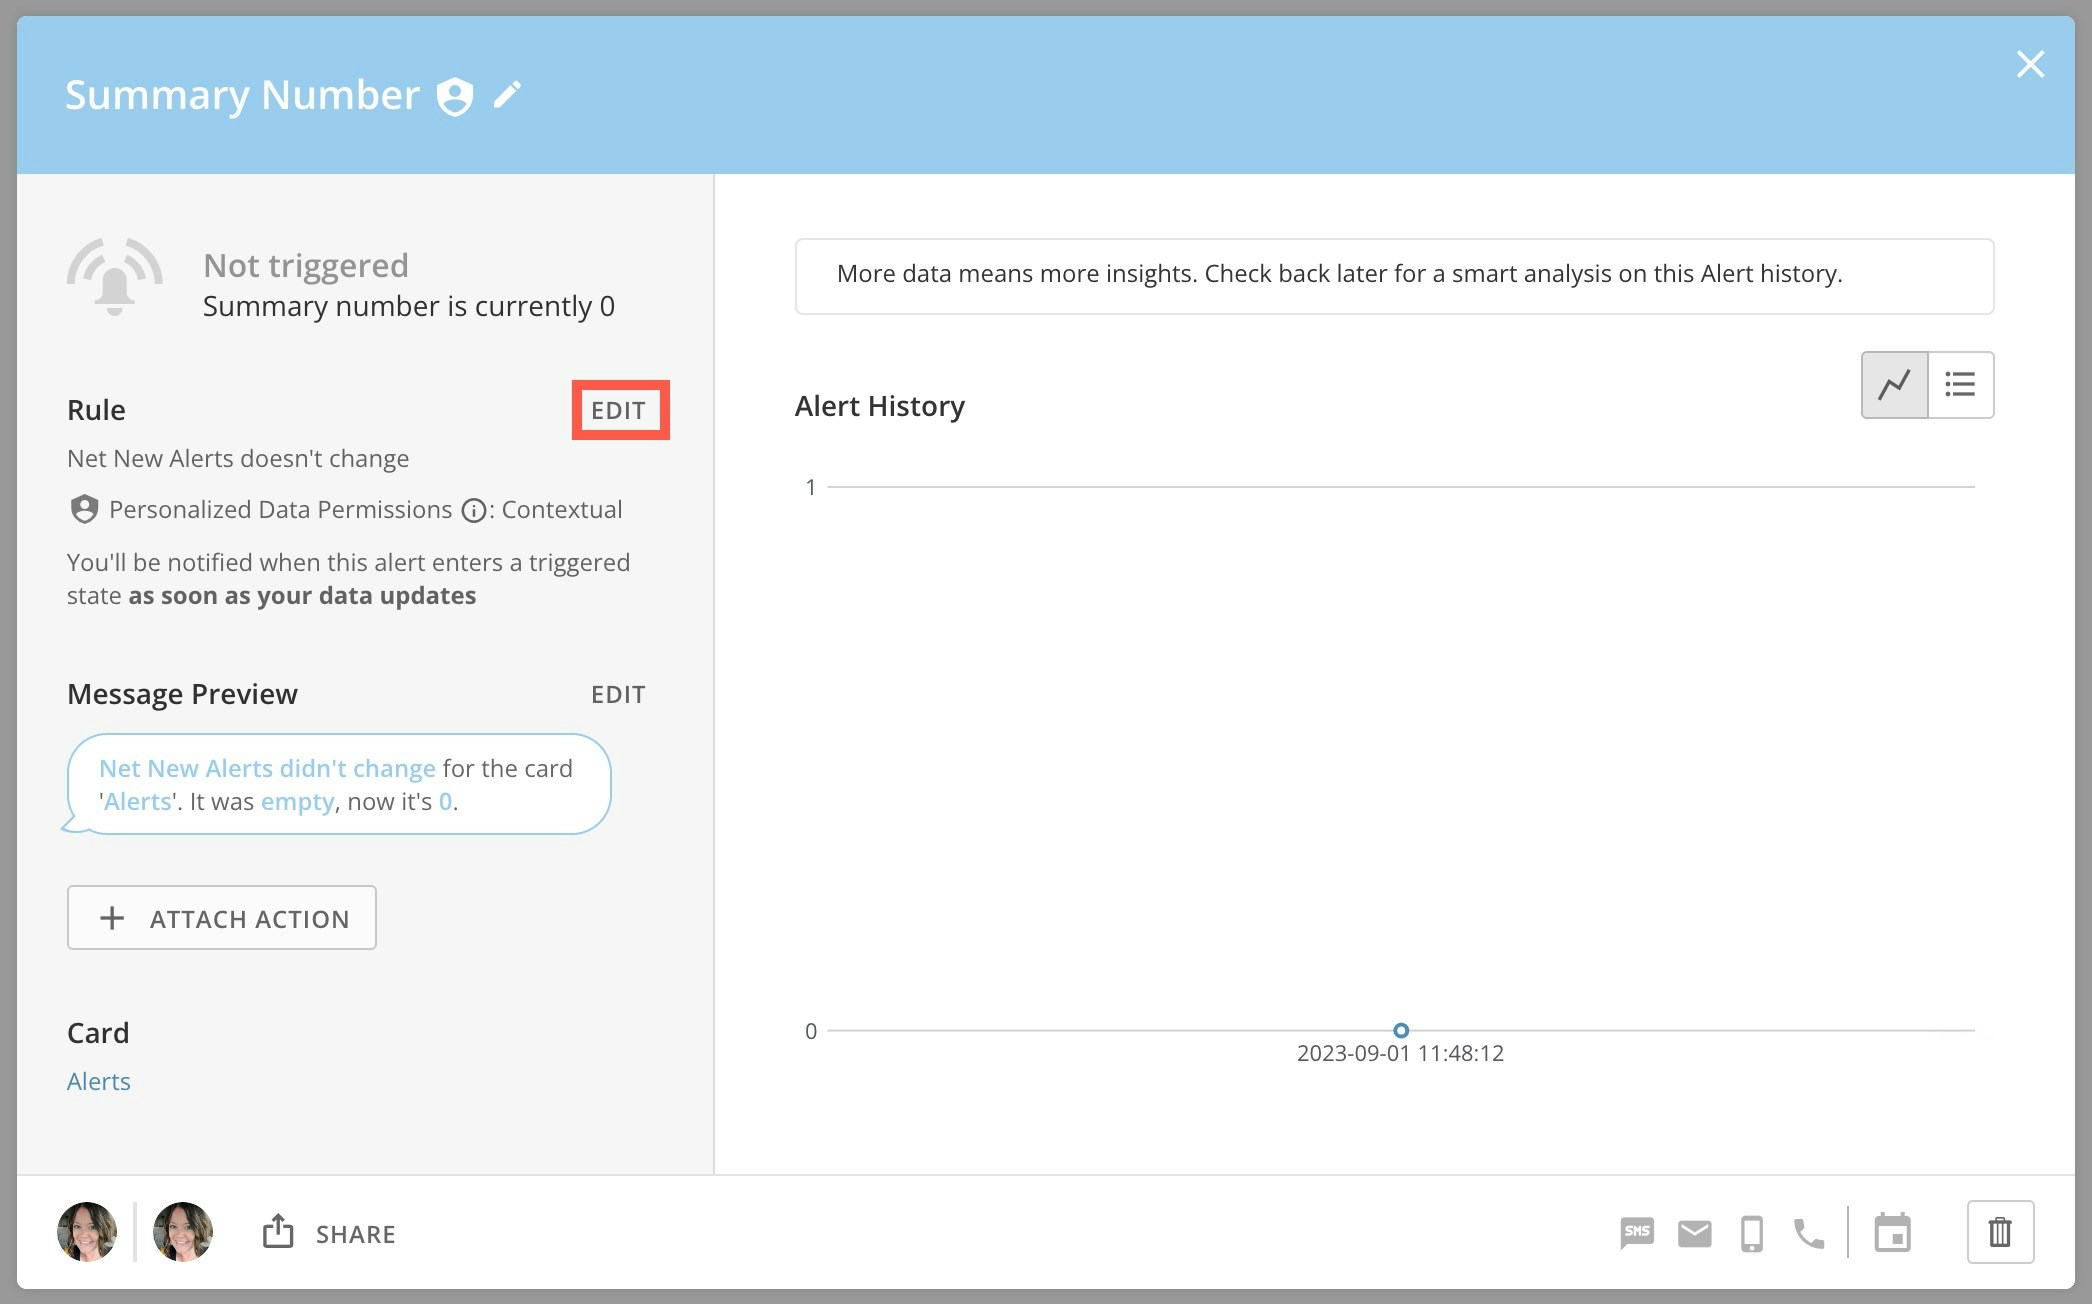
Task: Toggle email notification envelope icon
Action: 1694,1233
